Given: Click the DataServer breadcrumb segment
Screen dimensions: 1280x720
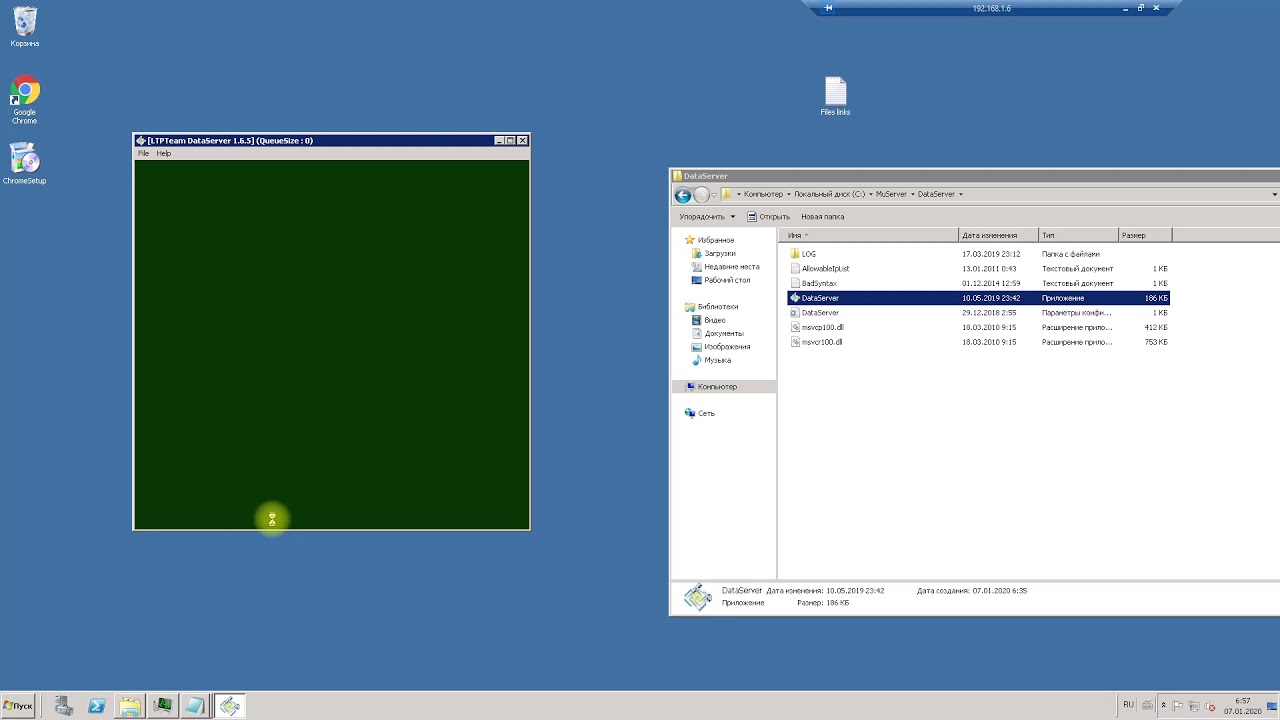Looking at the screenshot, I should click(936, 194).
